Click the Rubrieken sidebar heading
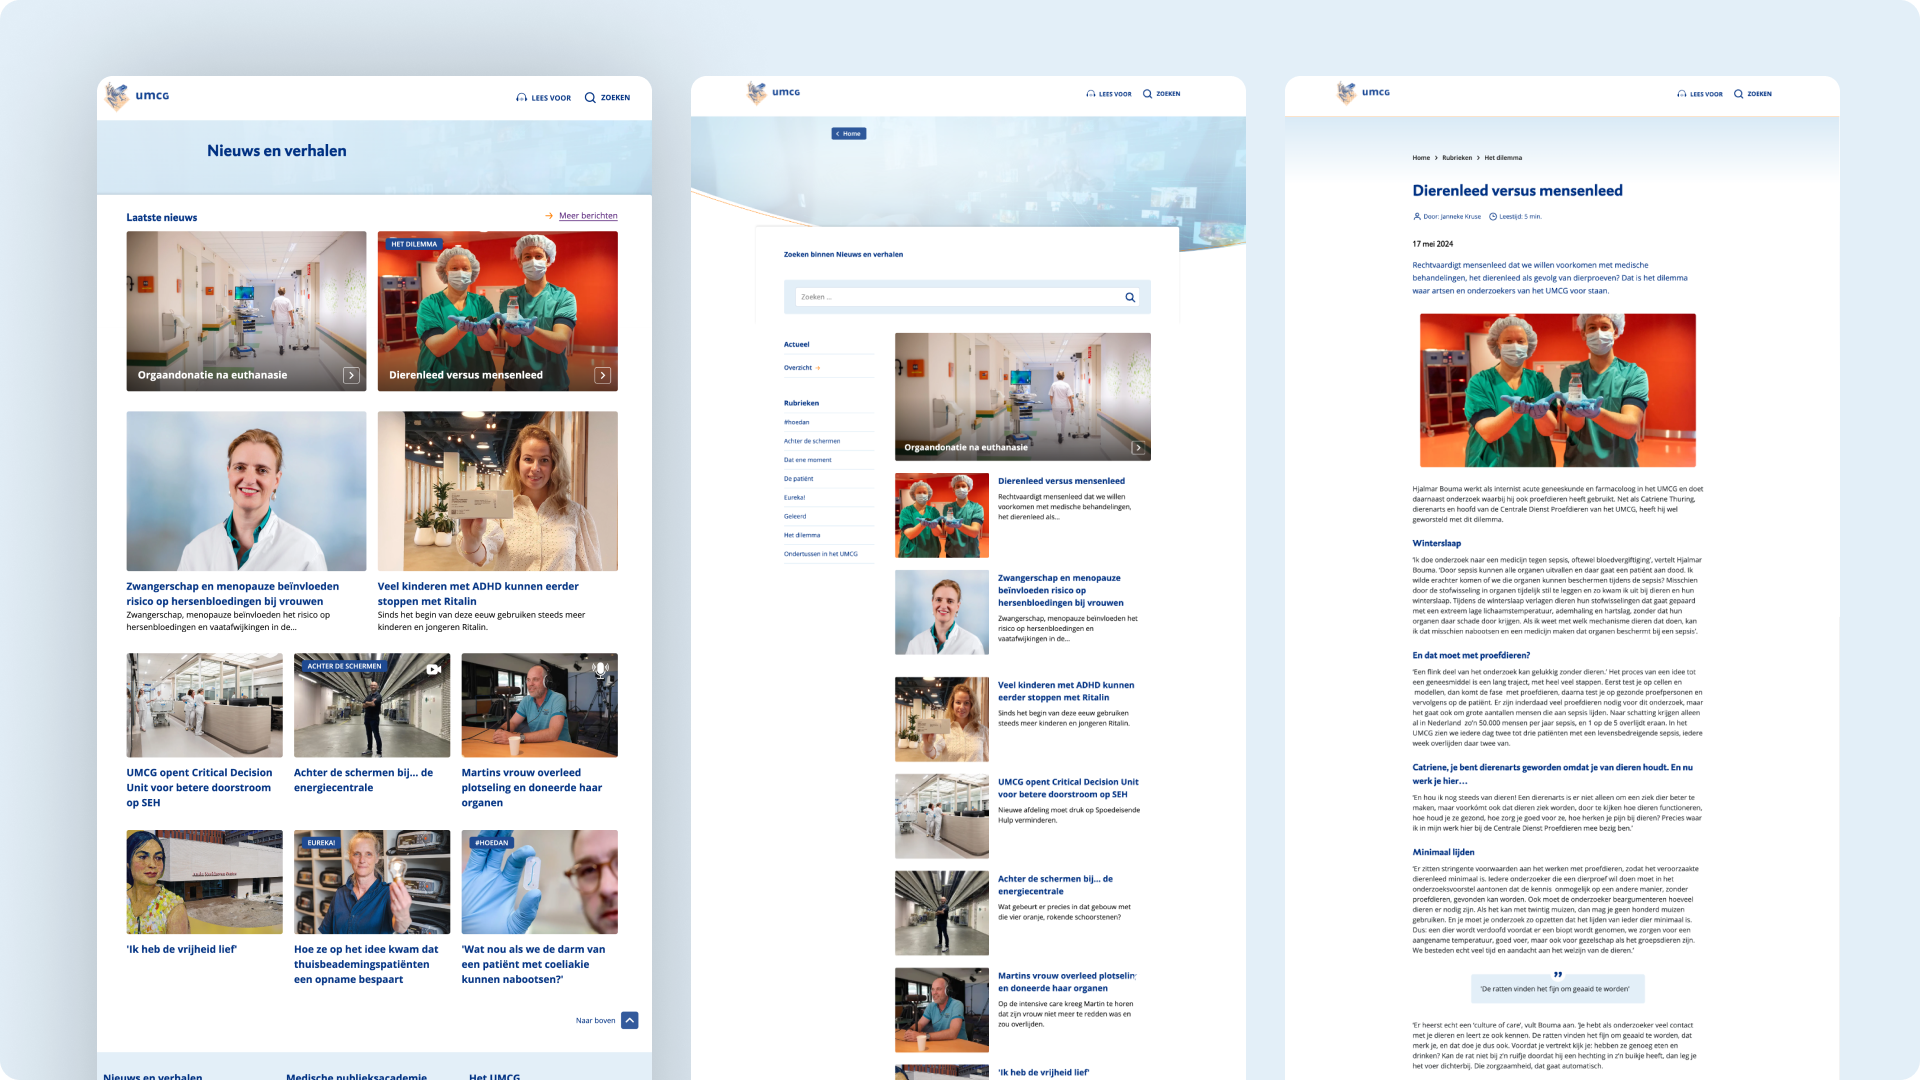The image size is (1920, 1080). coord(801,404)
